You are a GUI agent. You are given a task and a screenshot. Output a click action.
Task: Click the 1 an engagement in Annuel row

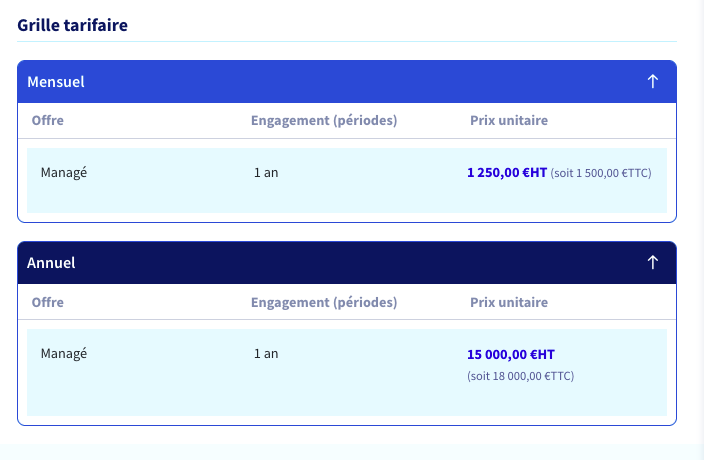tap(266, 354)
